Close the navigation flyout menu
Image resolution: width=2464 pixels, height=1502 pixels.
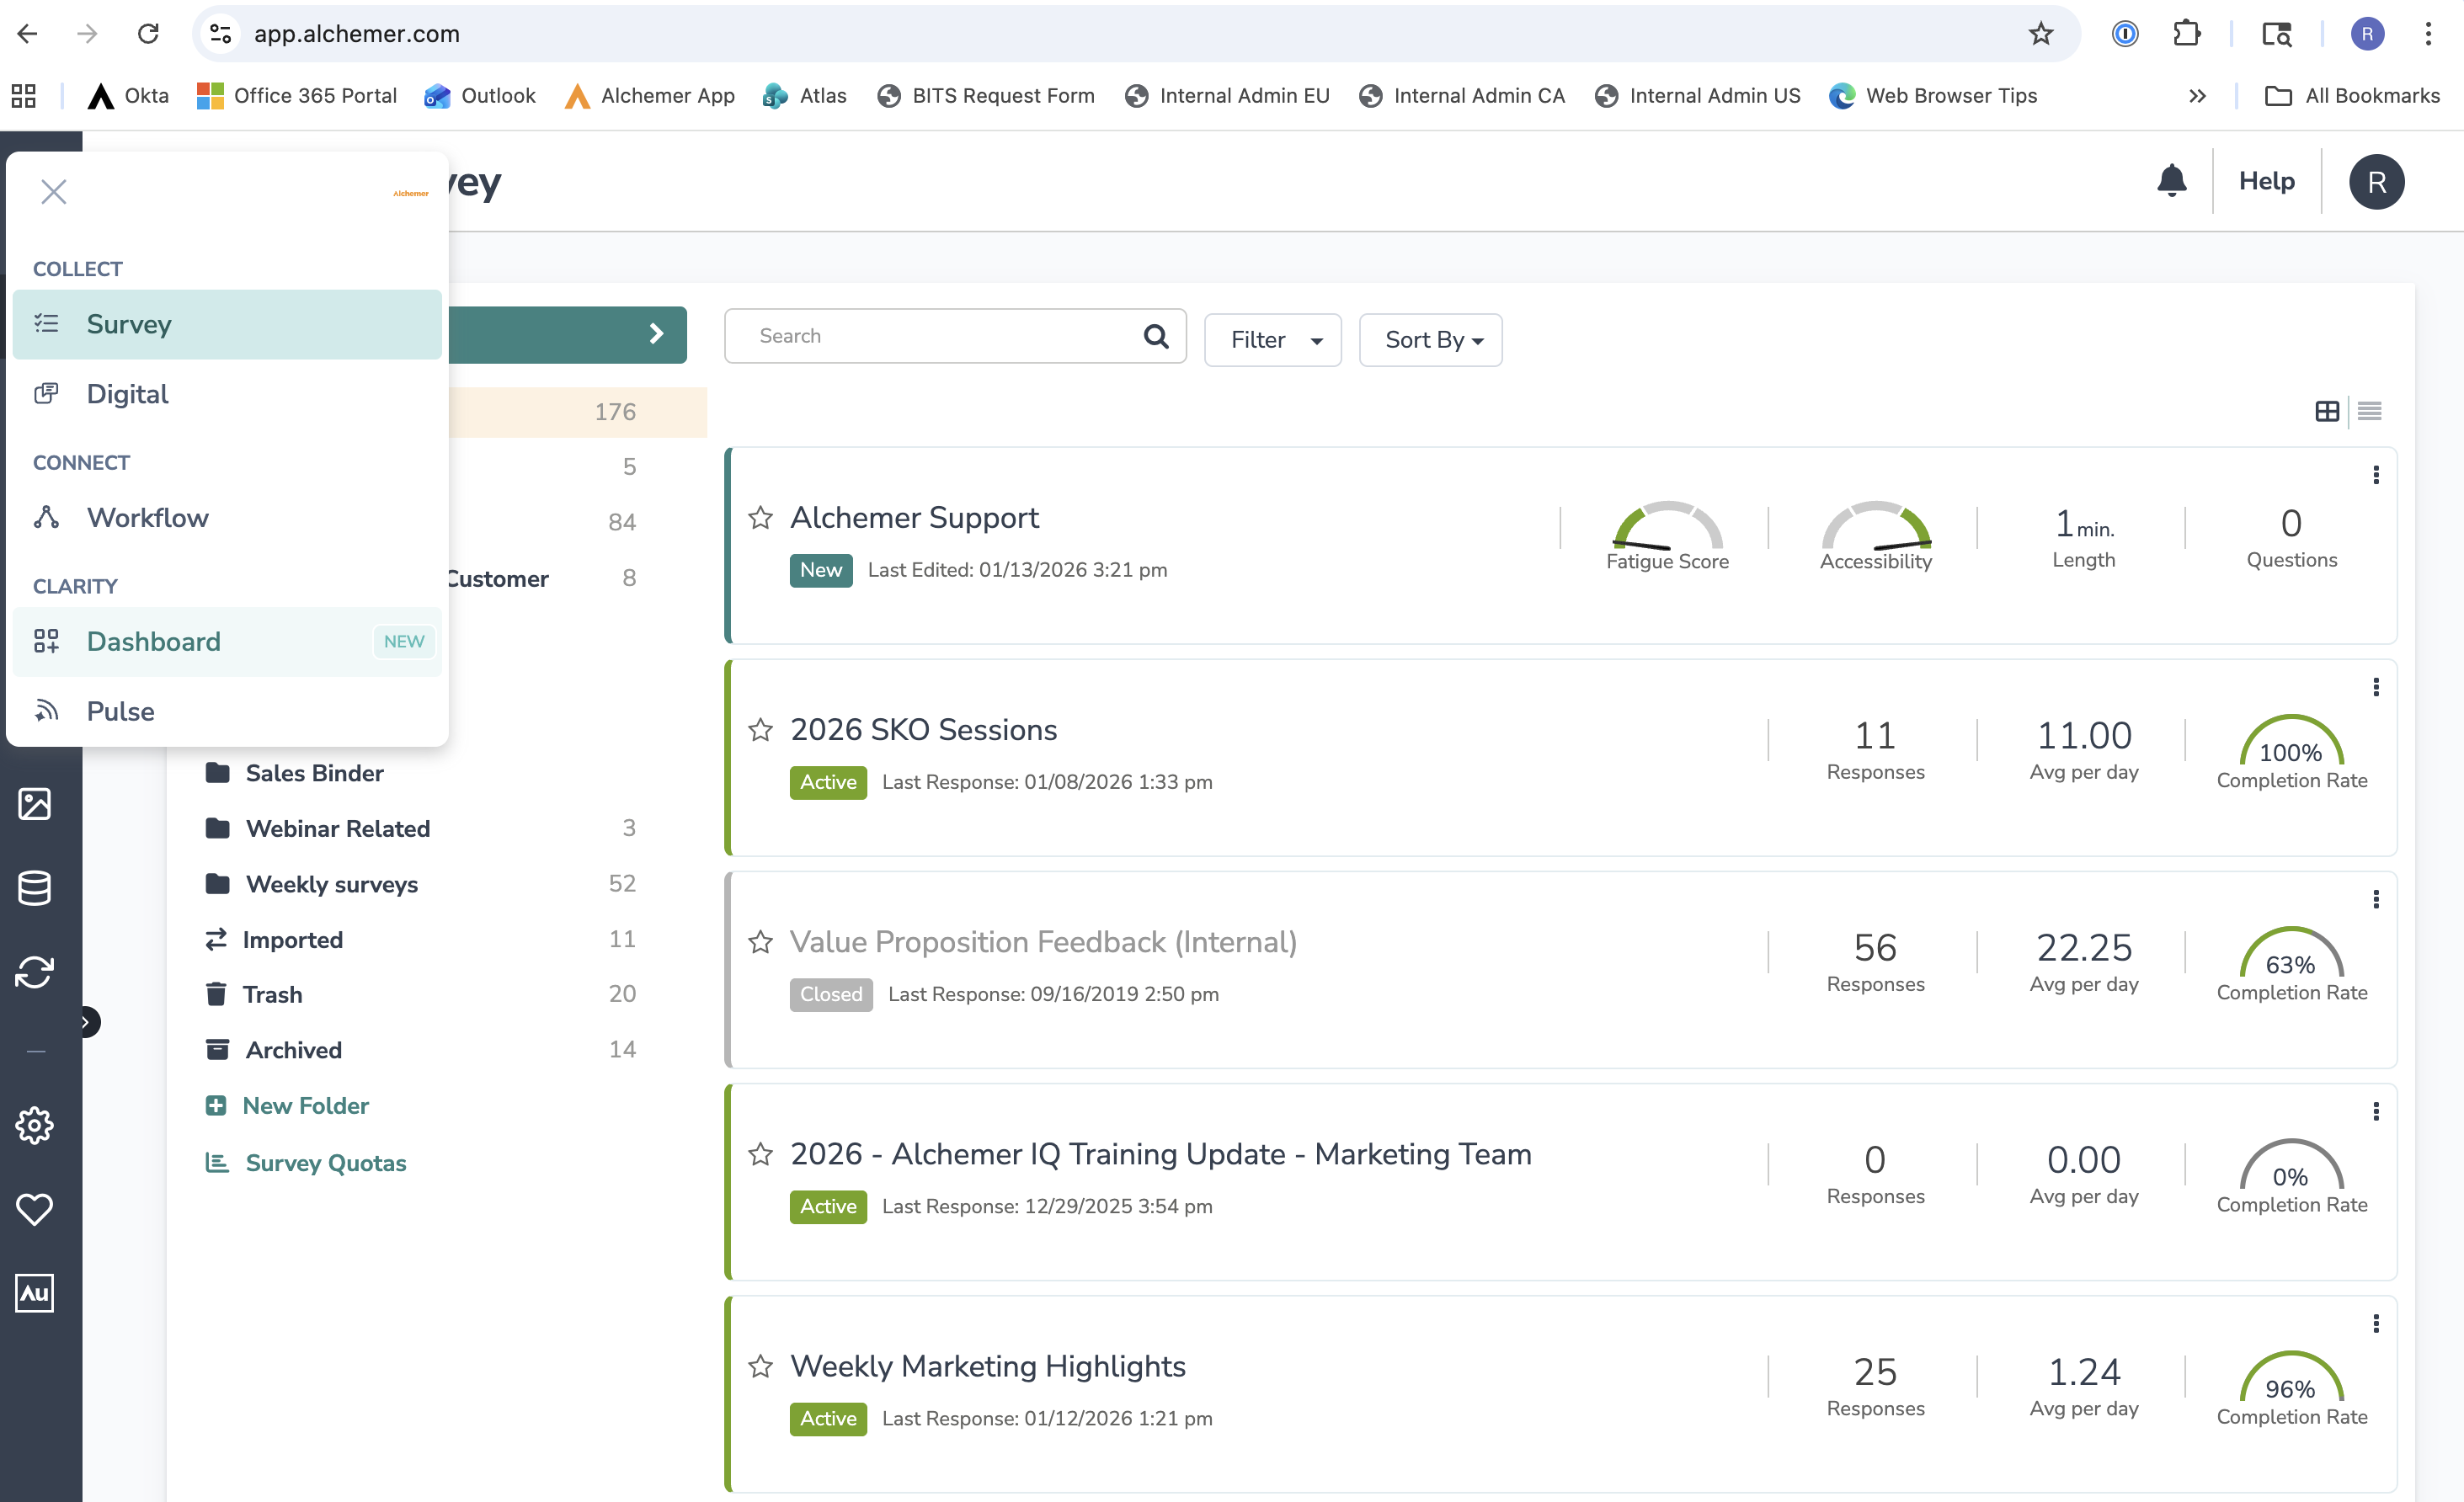pos(54,191)
